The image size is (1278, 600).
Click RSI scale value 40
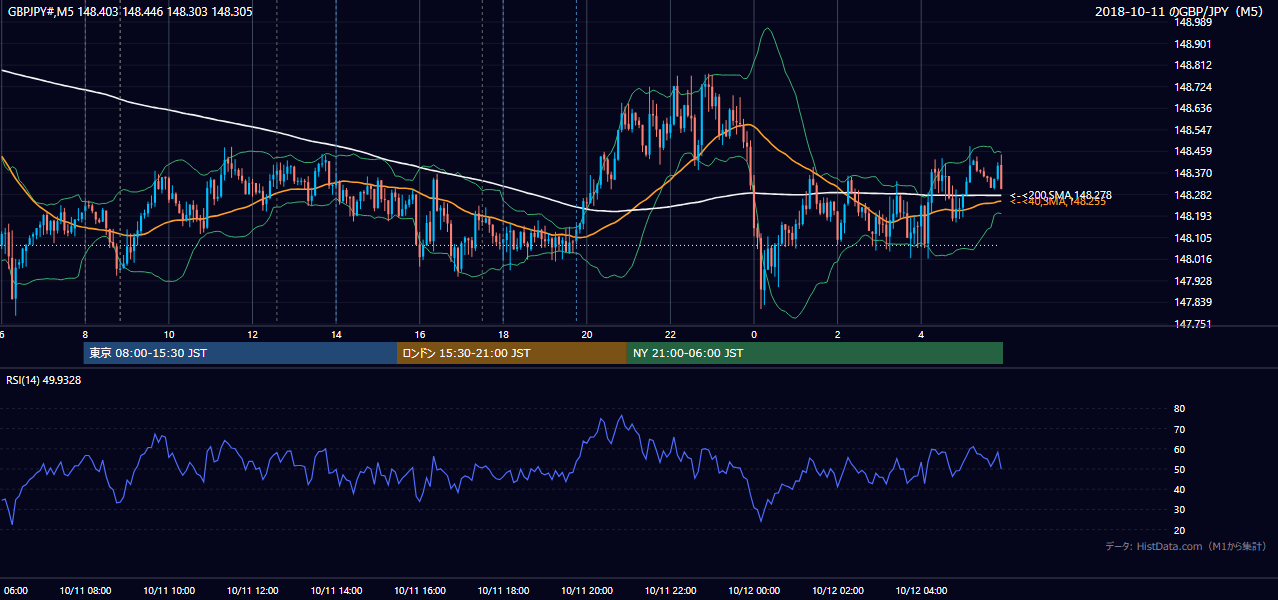coord(1179,489)
